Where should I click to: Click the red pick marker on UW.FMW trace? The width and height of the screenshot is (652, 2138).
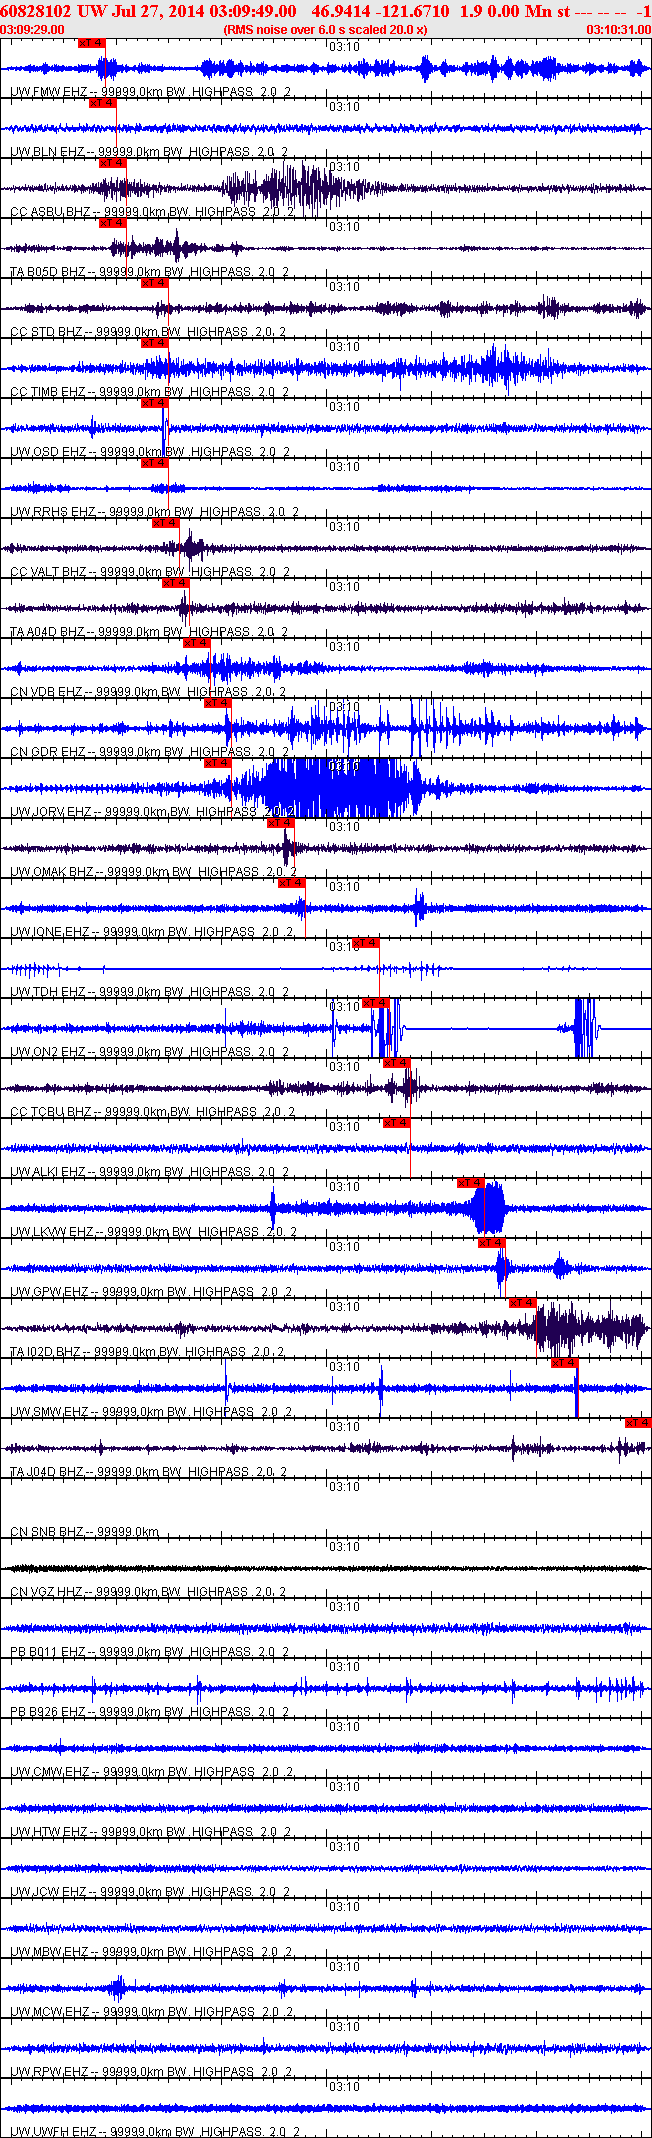[91, 43]
